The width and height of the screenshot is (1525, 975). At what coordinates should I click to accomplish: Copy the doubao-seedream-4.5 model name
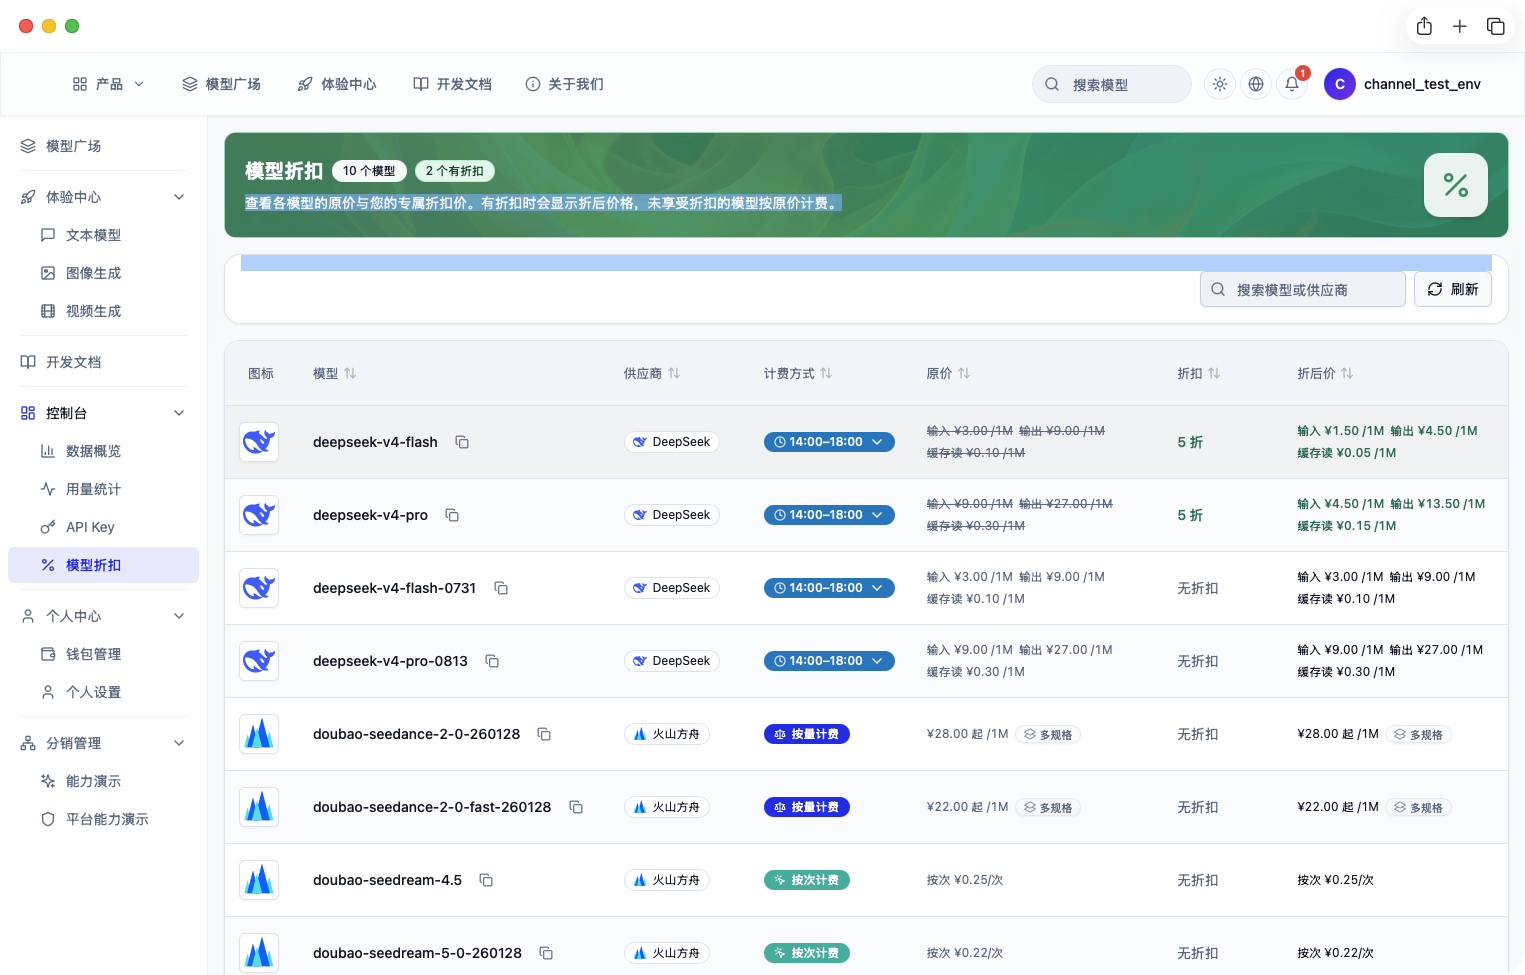tap(486, 880)
